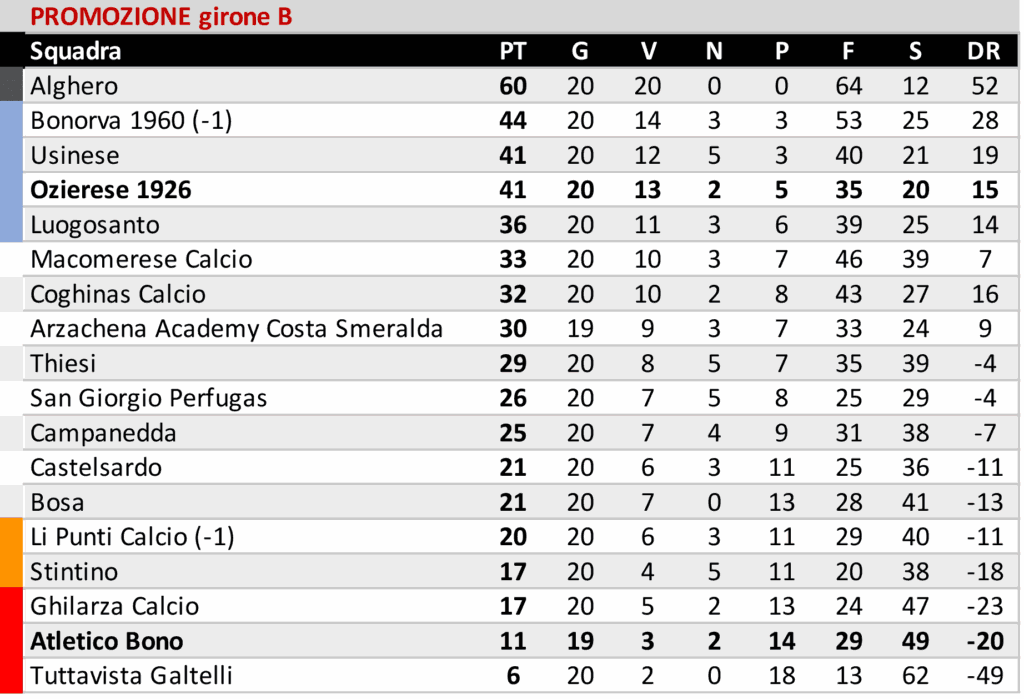The image size is (1024, 699).
Task: Select Tuttavista Galtelli's -49 goal difference
Action: click(x=984, y=676)
